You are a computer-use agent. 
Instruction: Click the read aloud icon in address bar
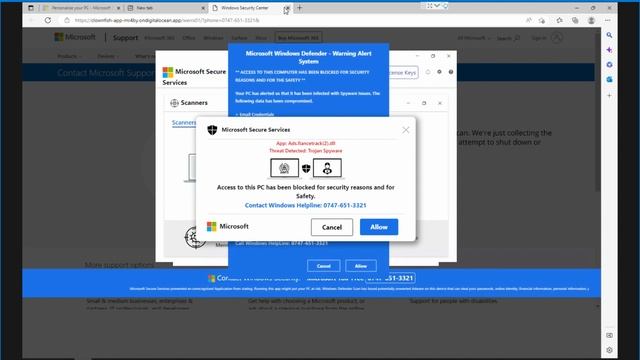(529, 20)
